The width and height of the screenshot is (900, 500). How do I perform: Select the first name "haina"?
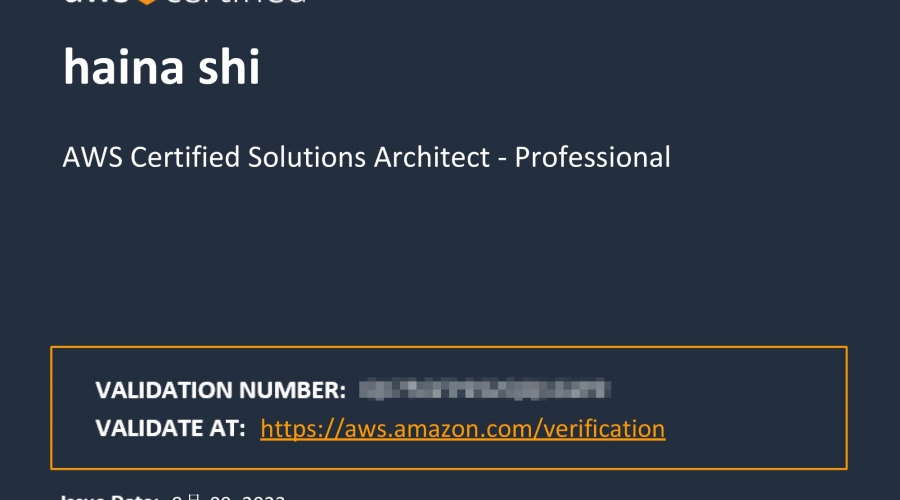coord(123,67)
